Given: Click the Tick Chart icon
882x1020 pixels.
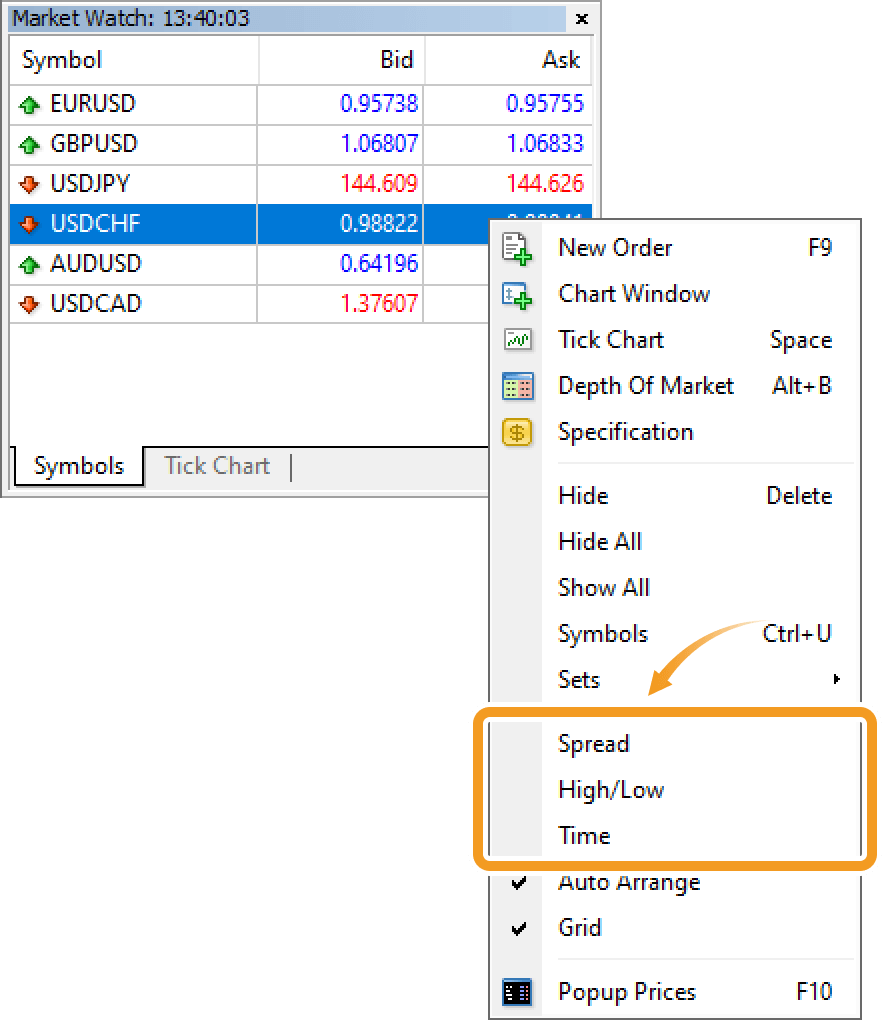Looking at the screenshot, I should 518,341.
